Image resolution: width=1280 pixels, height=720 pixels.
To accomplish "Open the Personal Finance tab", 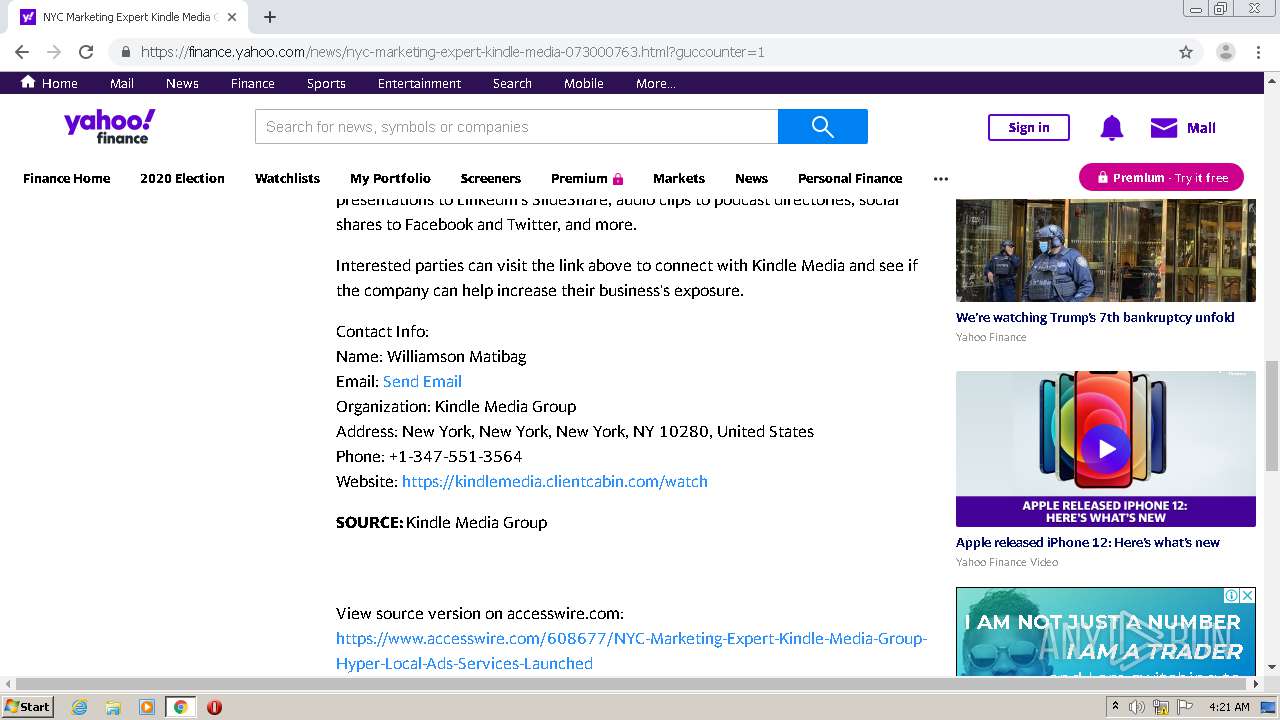I will pos(850,178).
